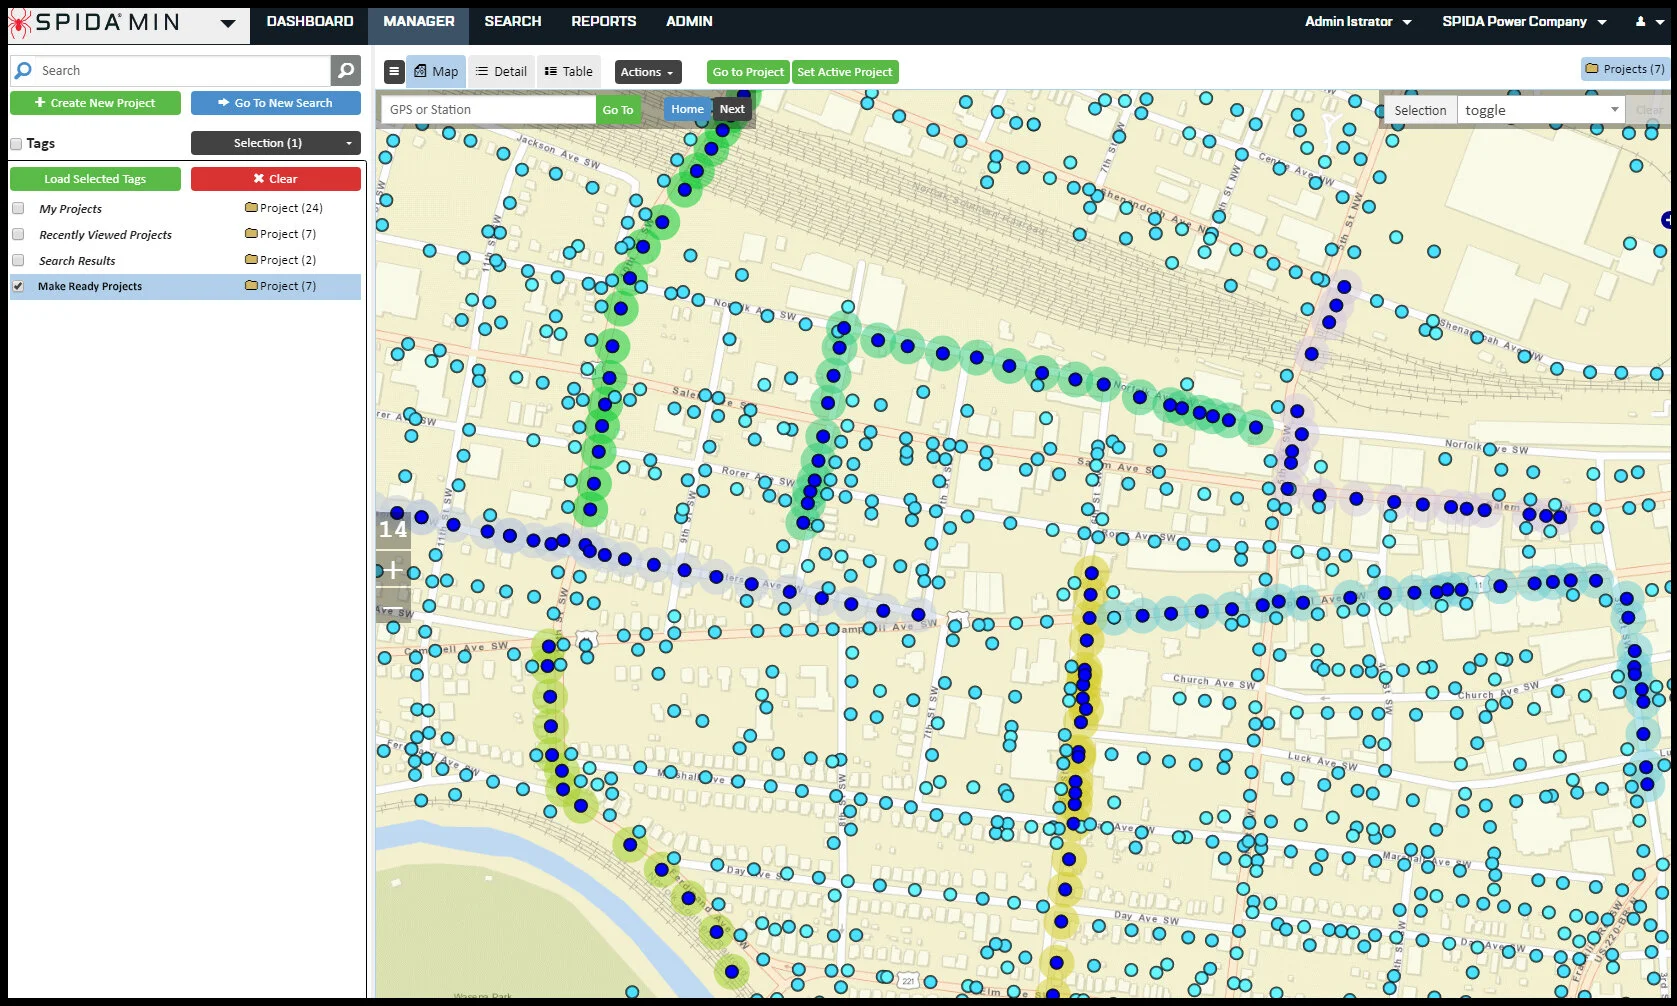Uncheck the Make Ready Projects checkbox
The height and width of the screenshot is (1006, 1677).
point(18,286)
